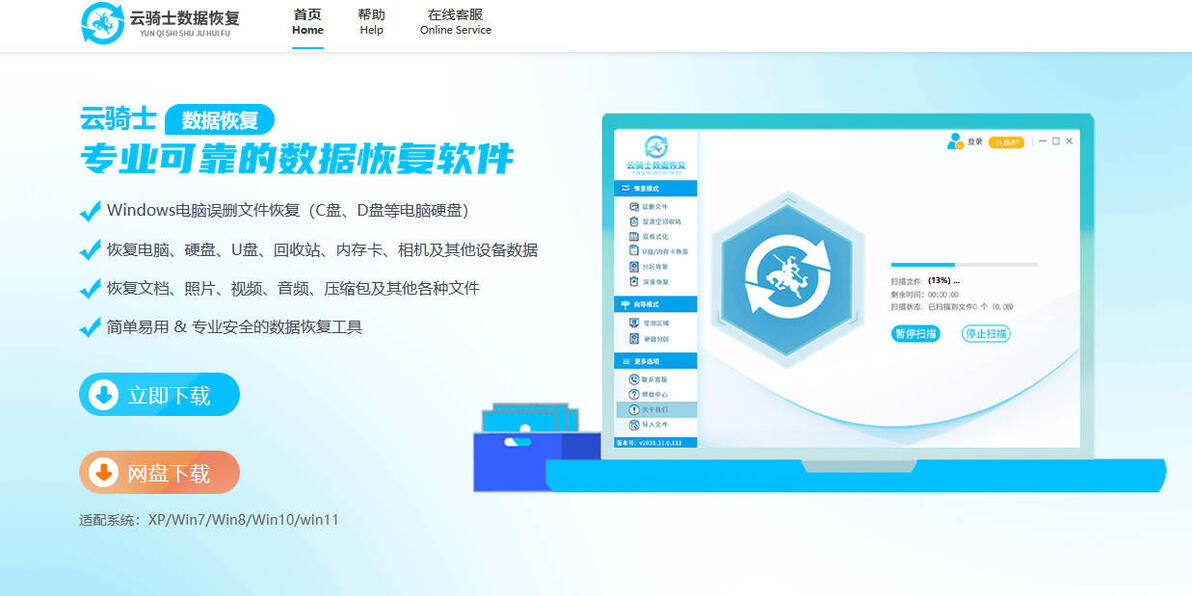Click the line 简单易用 & 专业安全的数据恢复工具
The image size is (1192, 596).
pos(235,327)
